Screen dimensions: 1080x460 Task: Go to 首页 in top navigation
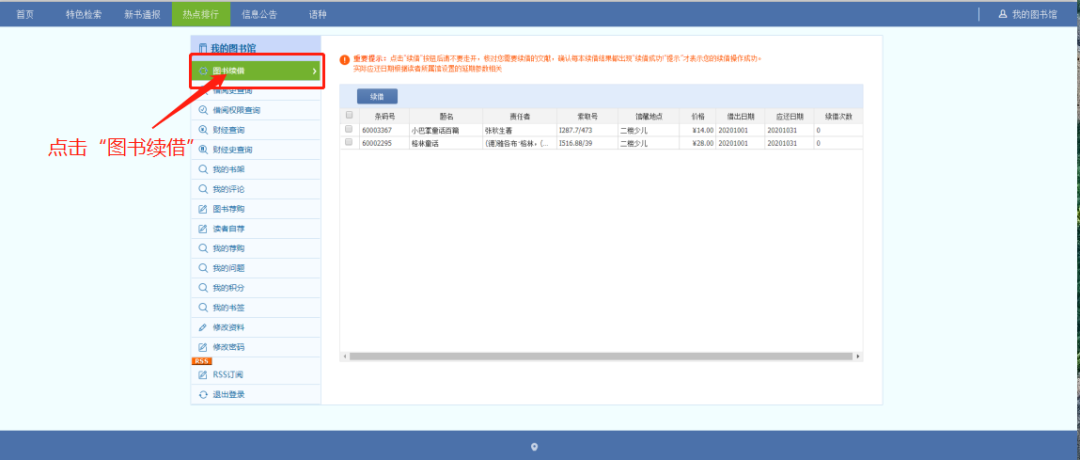[x=25, y=14]
